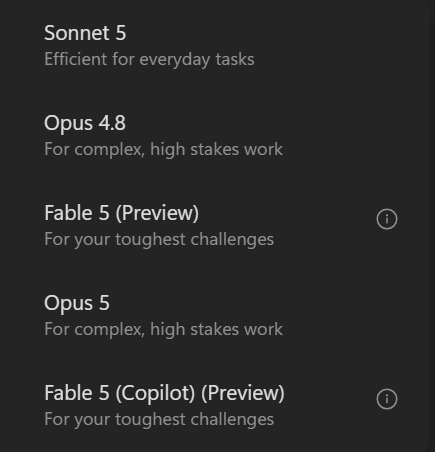Click the '4.8' version number of Opus
The height and width of the screenshot is (452, 435).
click(112, 123)
